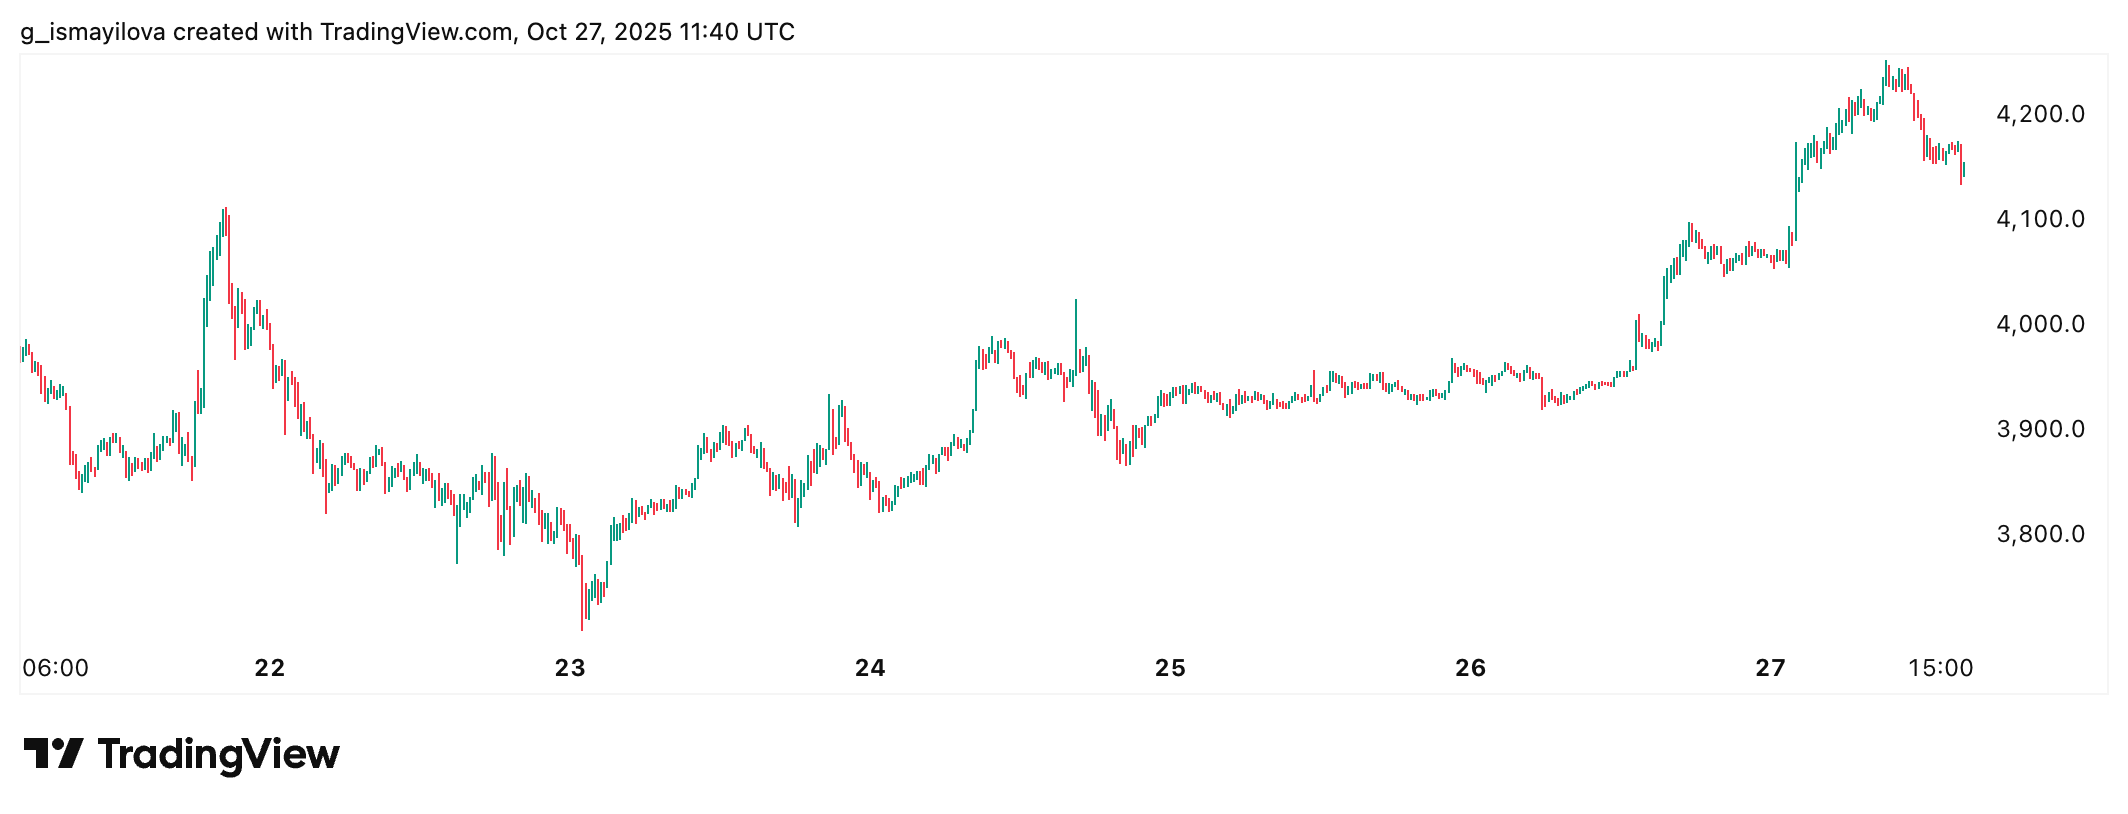Click the TradingView wordmark text
Screen dimensions: 2128x814
(218, 754)
